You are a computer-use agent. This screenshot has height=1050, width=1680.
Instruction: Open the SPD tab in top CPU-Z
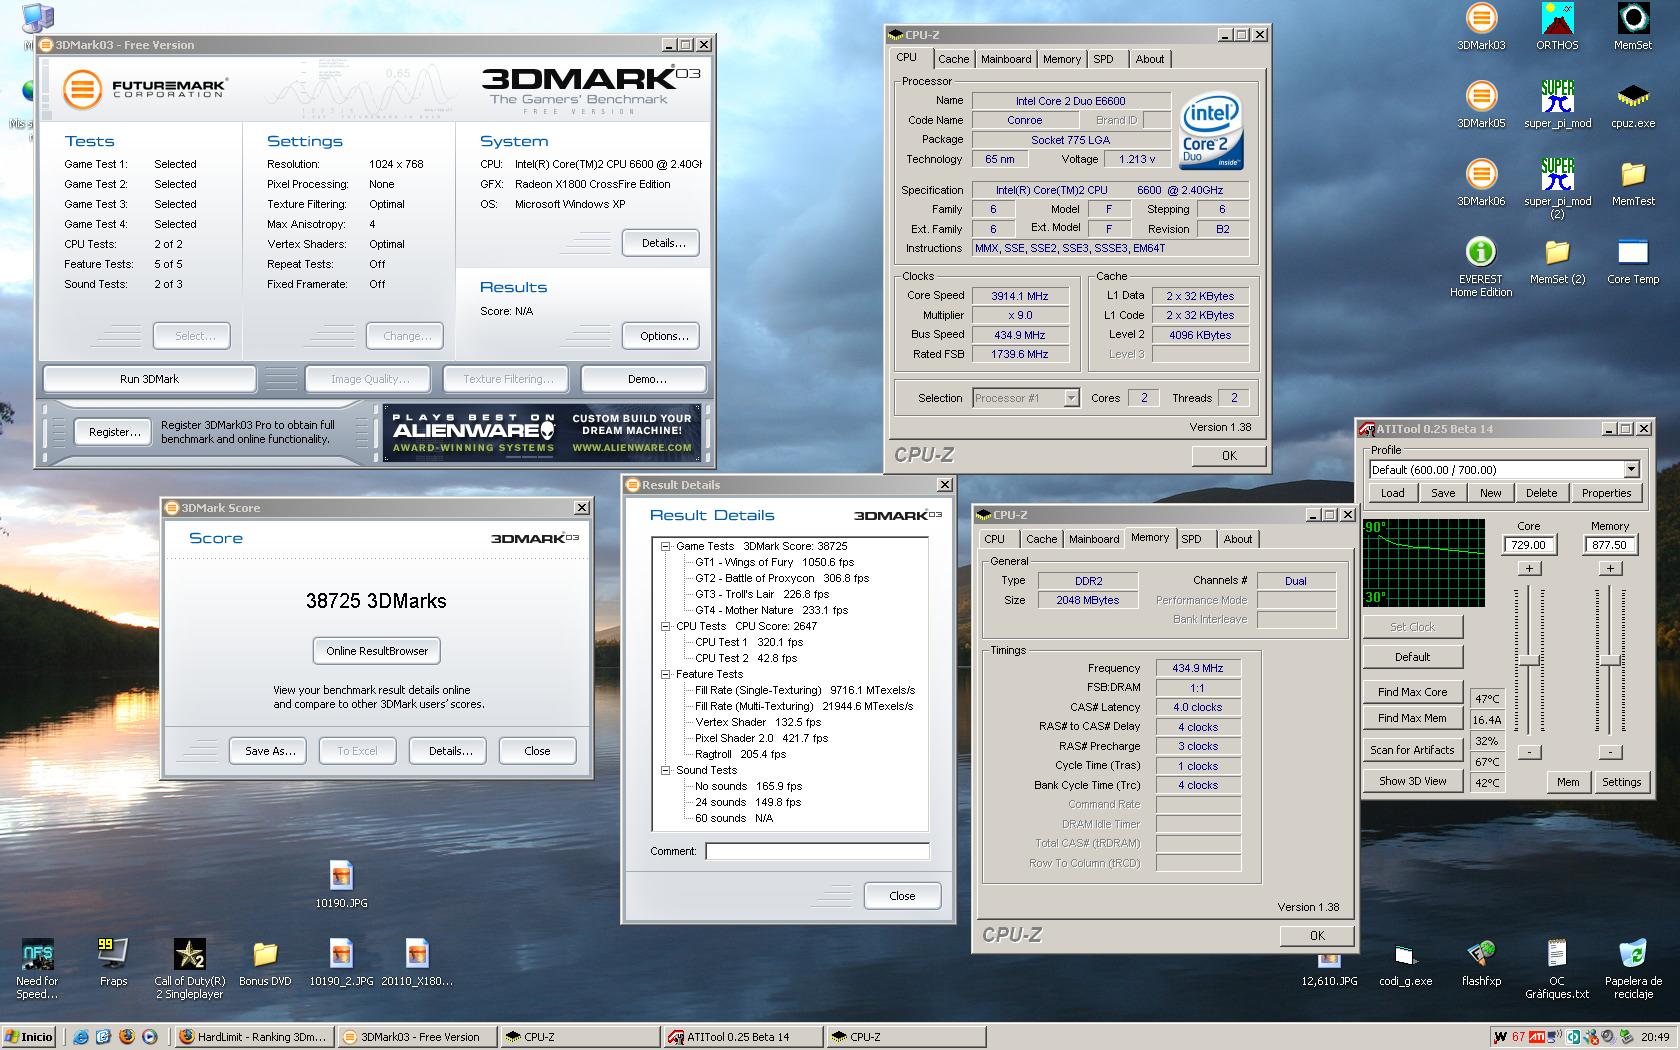coord(1103,59)
